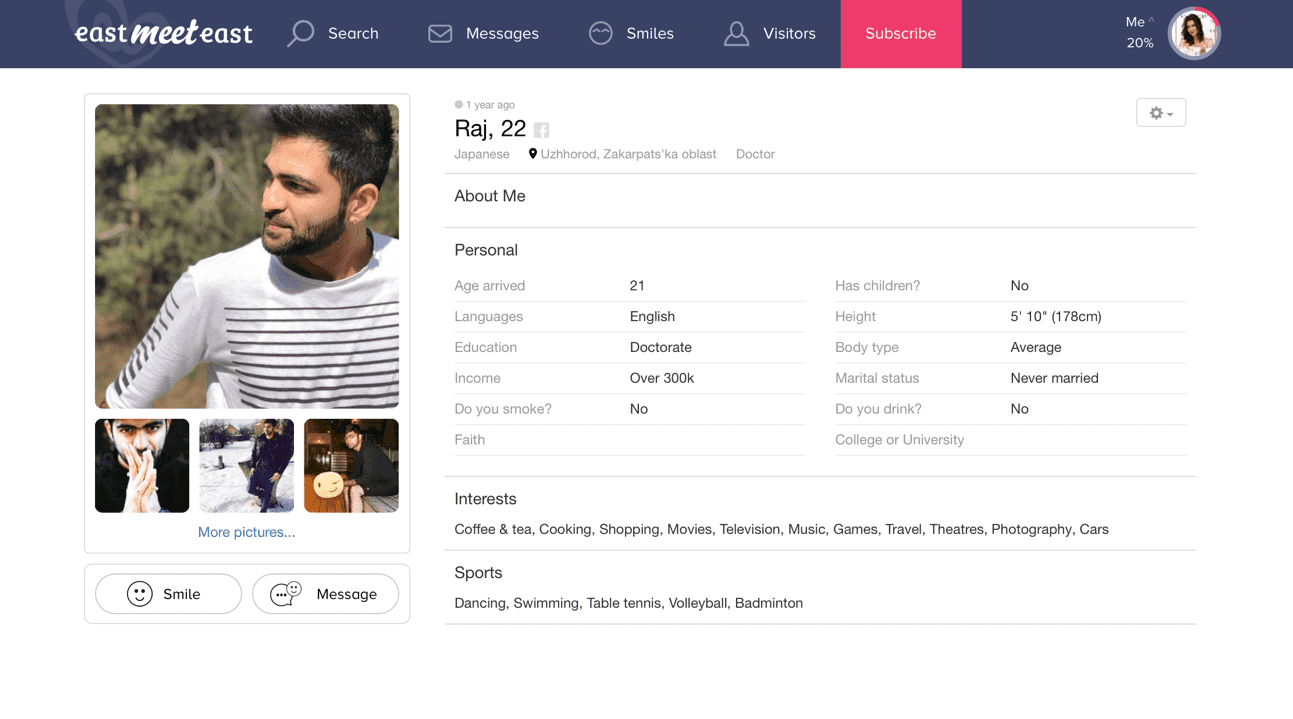Image resolution: width=1293 pixels, height=719 pixels.
Task: Open the Visitors person icon
Action: [736, 33]
